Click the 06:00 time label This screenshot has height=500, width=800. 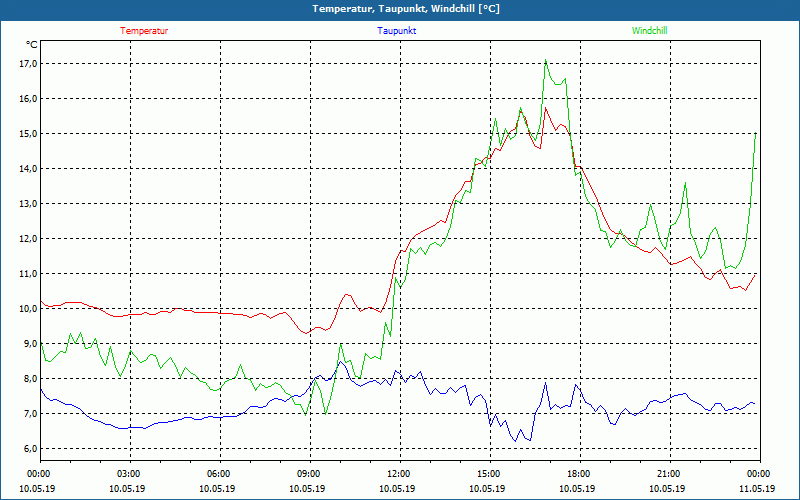[220, 474]
